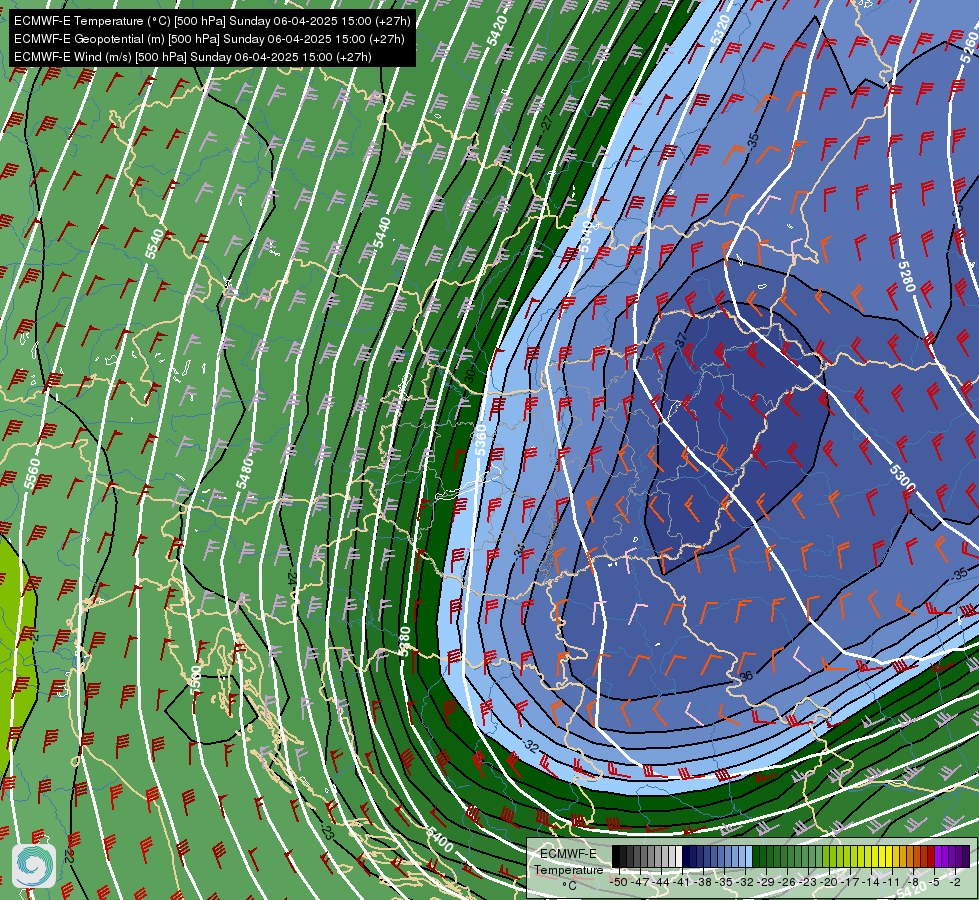
Task: Click the 5560 geopotential contour label
Action: tap(32, 473)
